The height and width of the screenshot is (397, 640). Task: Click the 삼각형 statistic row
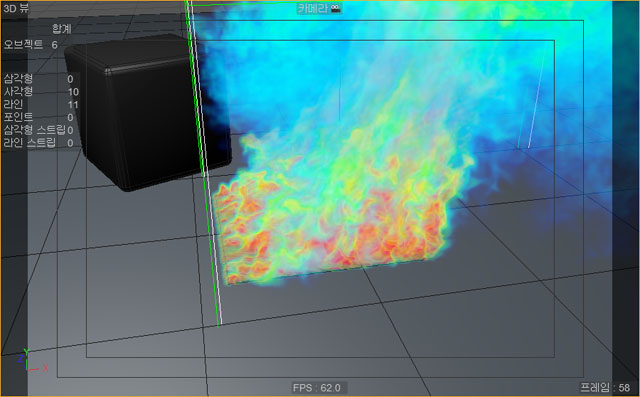click(39, 79)
